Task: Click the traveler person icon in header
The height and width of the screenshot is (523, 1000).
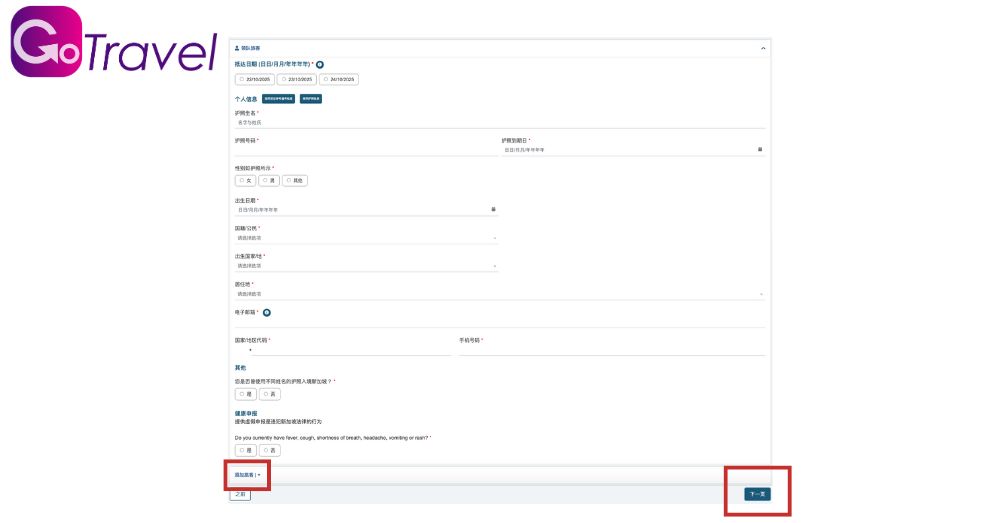Action: coord(236,48)
